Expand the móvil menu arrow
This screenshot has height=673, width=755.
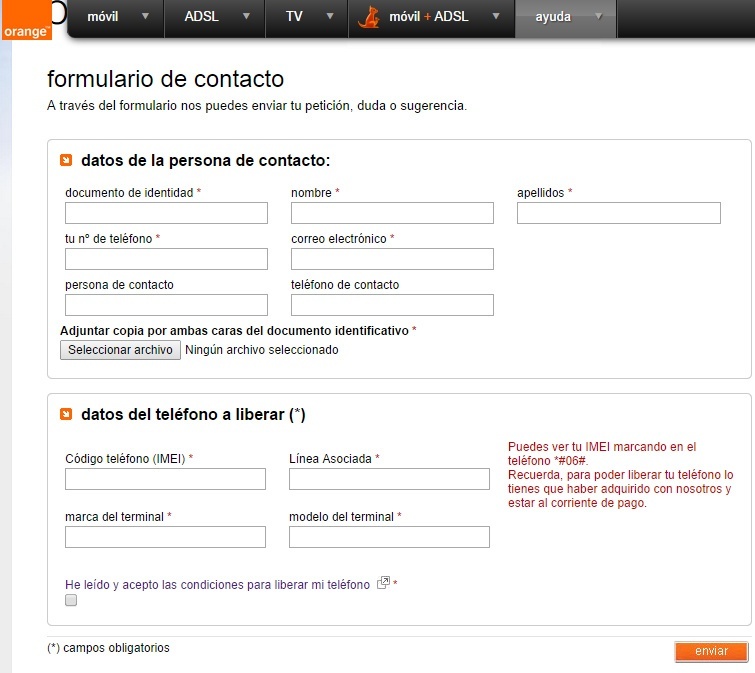[x=146, y=17]
